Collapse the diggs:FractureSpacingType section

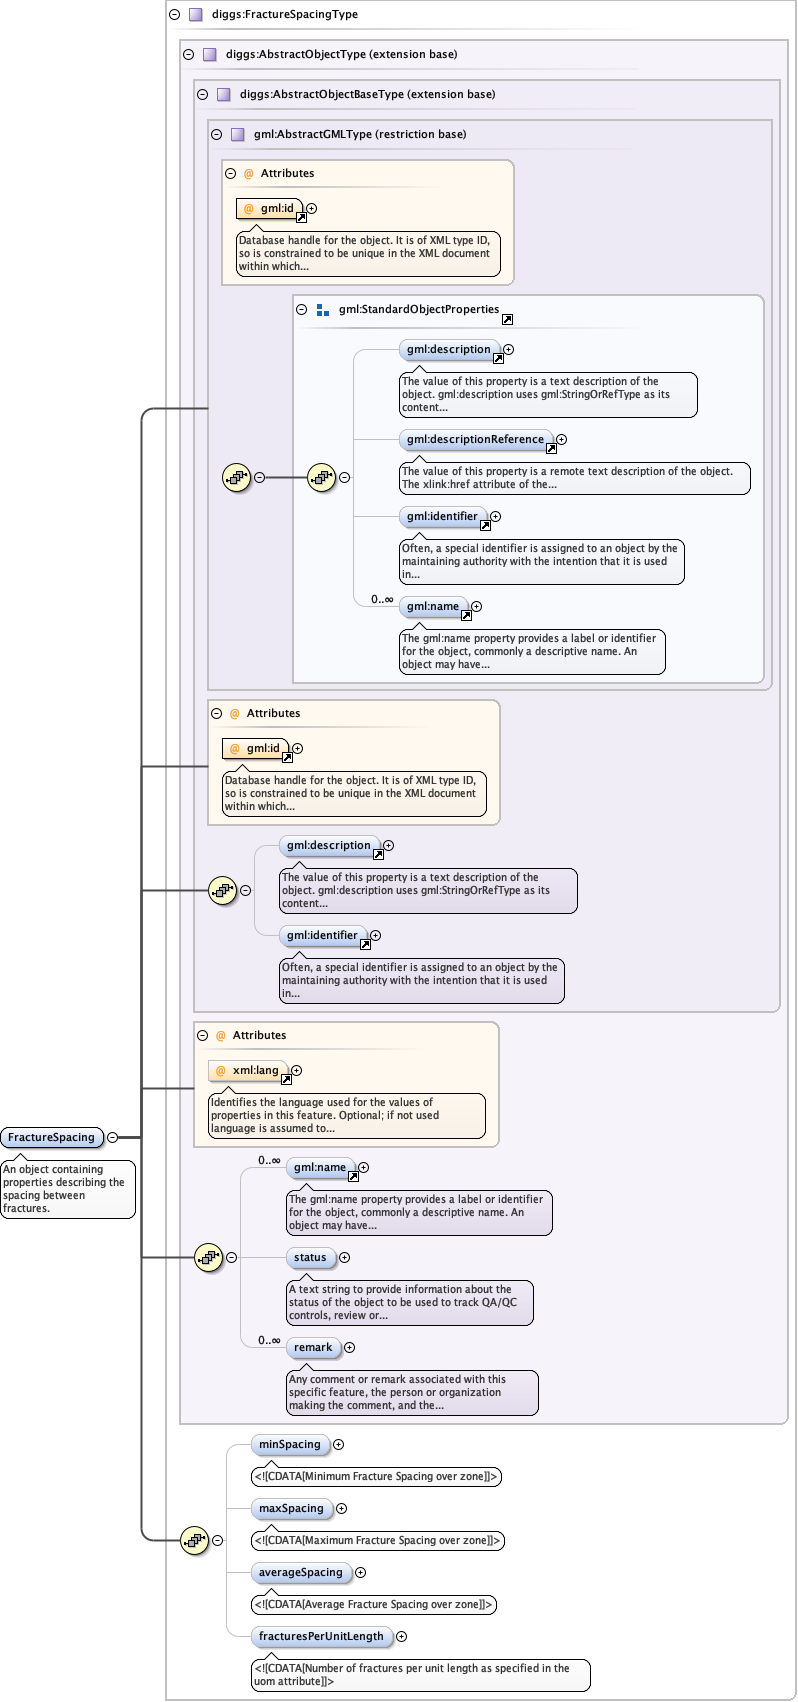pos(174,15)
